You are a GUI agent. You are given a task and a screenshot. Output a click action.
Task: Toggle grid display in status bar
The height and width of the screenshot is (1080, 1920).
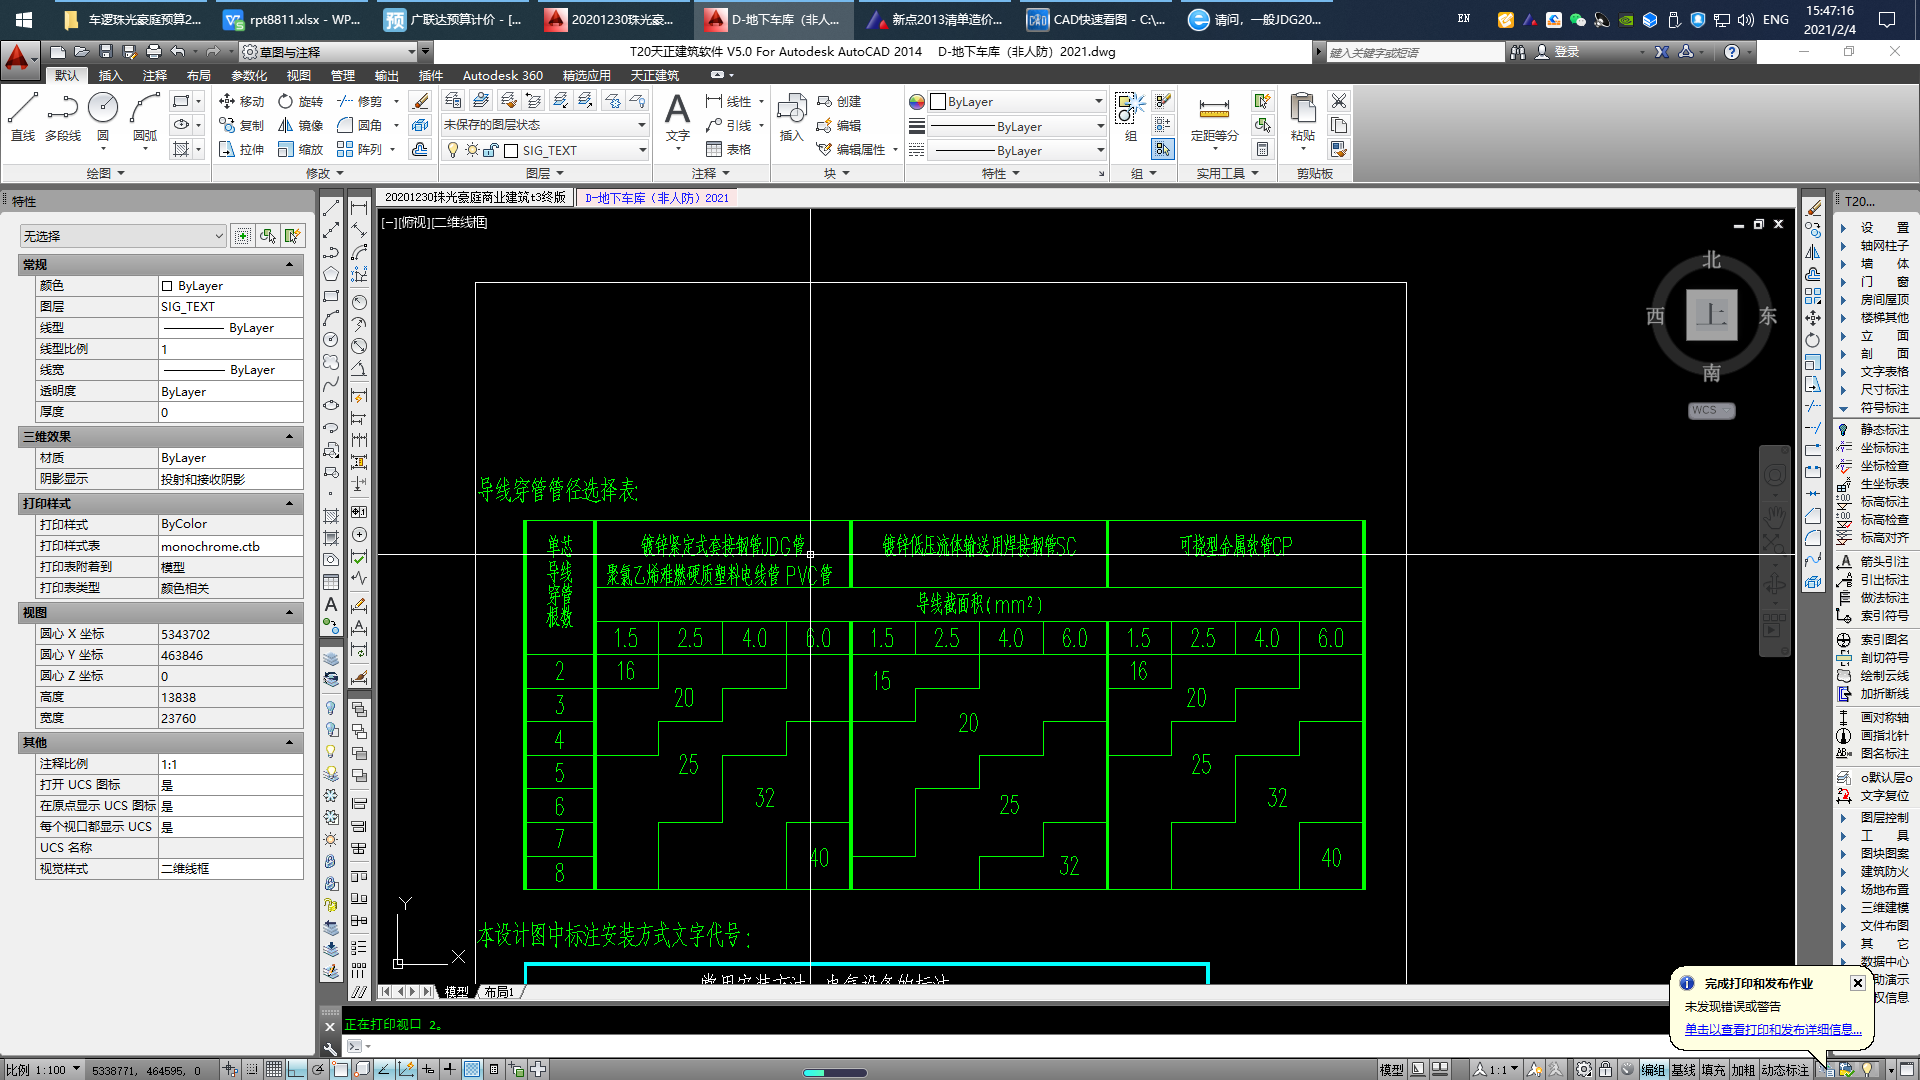[x=274, y=1069]
